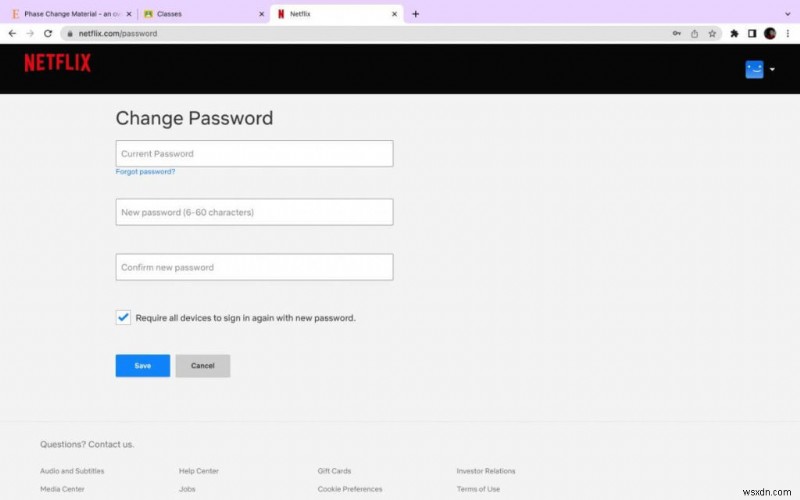Image resolution: width=800 pixels, height=500 pixels.
Task: Open the Chrome profile avatar
Action: coord(770,34)
